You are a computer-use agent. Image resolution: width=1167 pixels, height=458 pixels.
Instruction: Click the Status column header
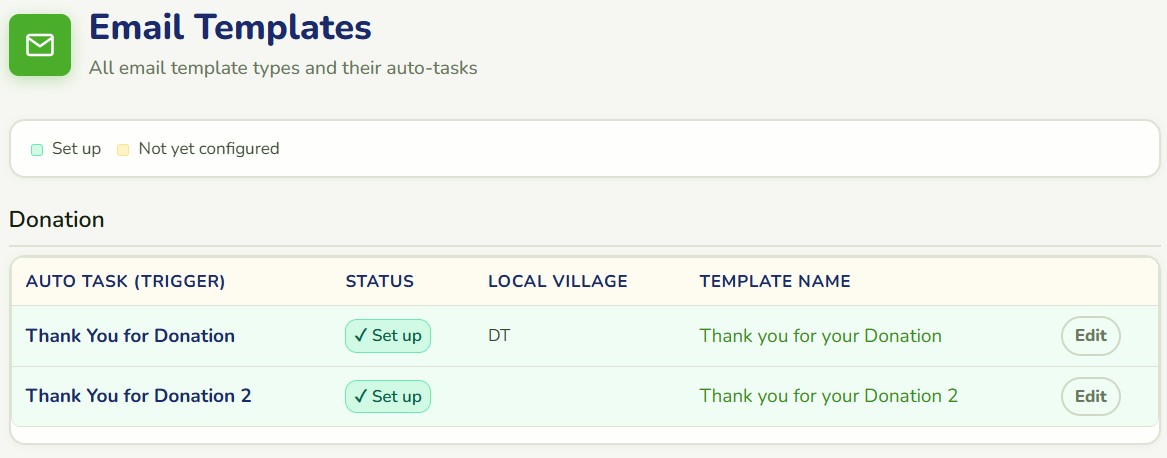[x=380, y=282]
